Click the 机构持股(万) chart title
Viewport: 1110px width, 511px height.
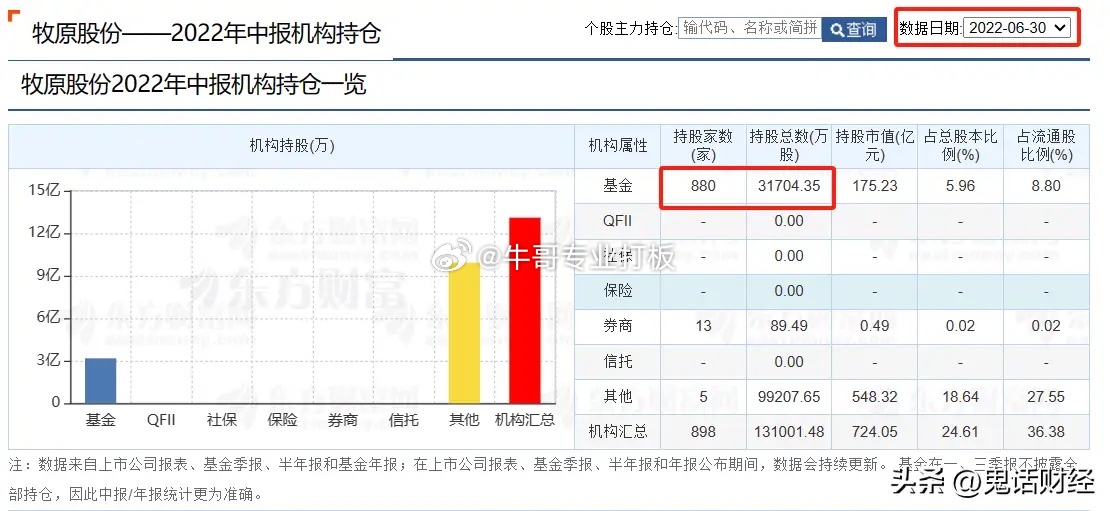292,146
